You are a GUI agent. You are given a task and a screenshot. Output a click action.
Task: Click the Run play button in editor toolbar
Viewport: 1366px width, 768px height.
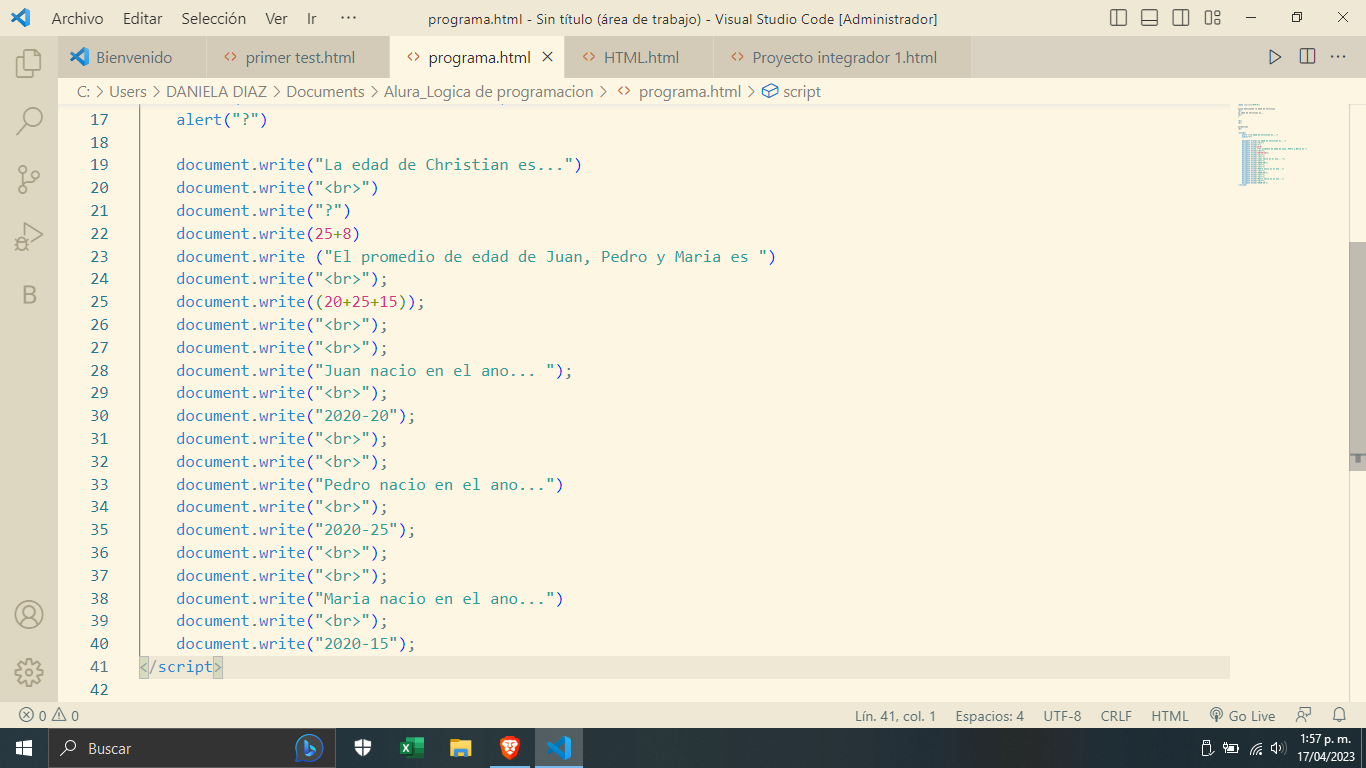click(x=1274, y=57)
